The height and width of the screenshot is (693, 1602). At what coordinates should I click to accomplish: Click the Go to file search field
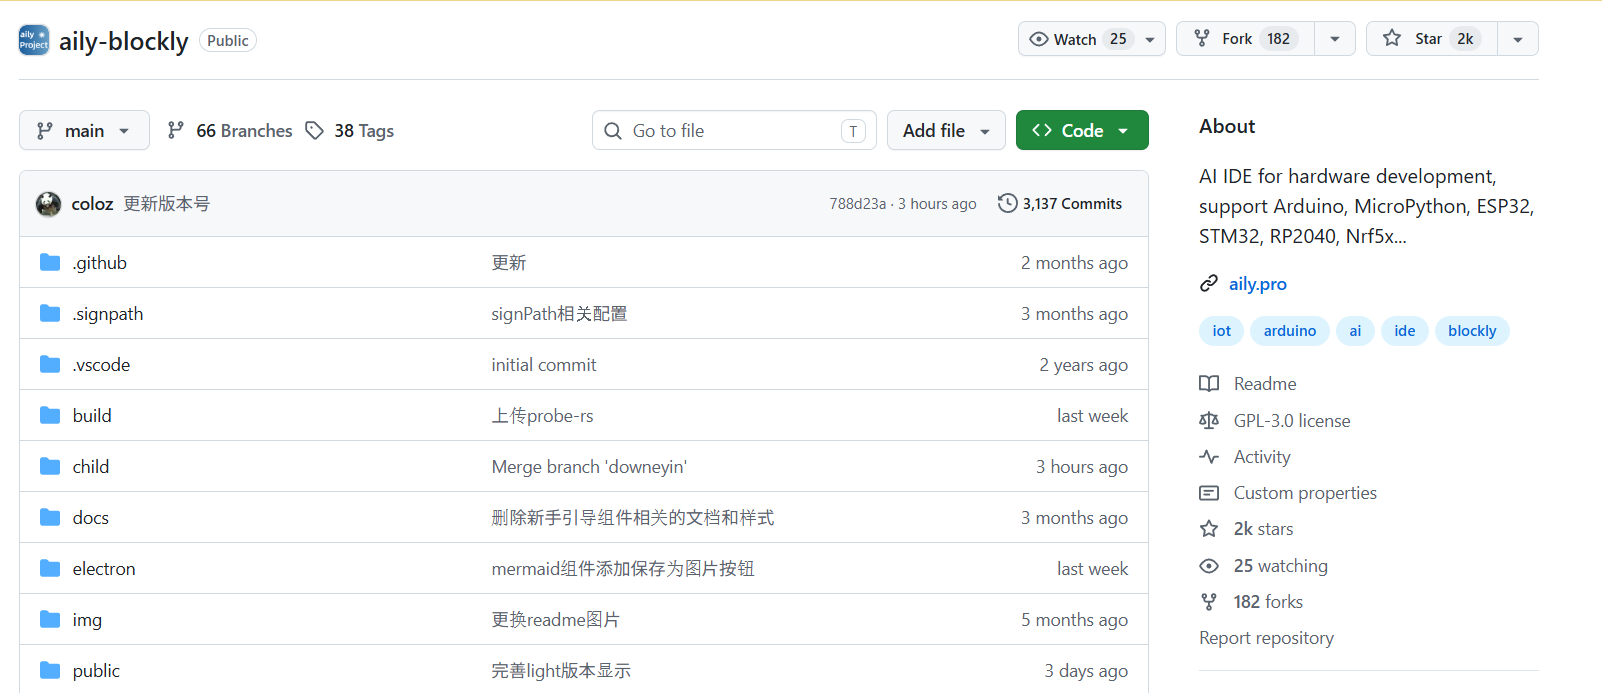[x=734, y=130]
